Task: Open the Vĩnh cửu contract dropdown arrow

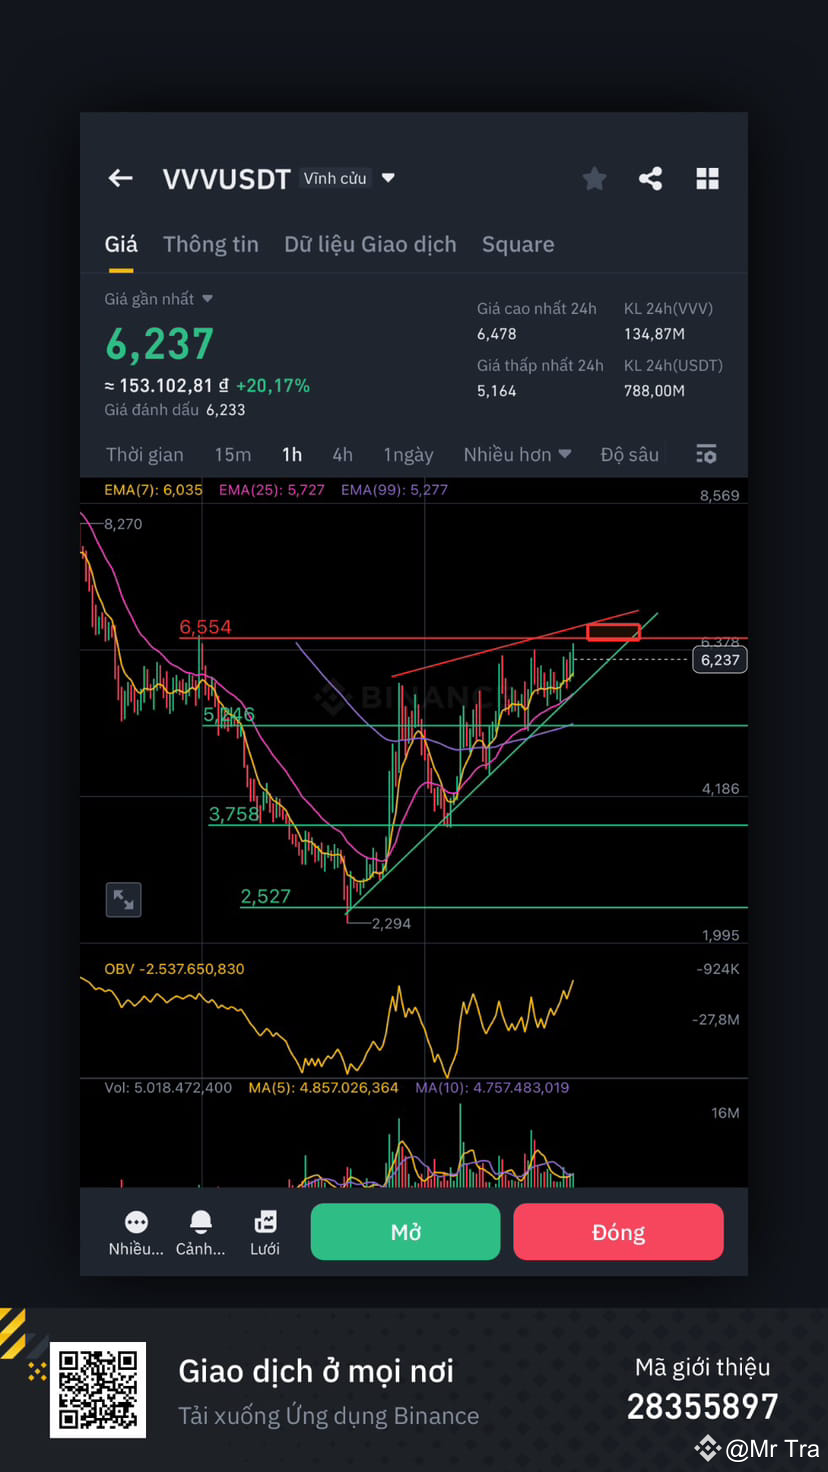Action: click(x=388, y=178)
